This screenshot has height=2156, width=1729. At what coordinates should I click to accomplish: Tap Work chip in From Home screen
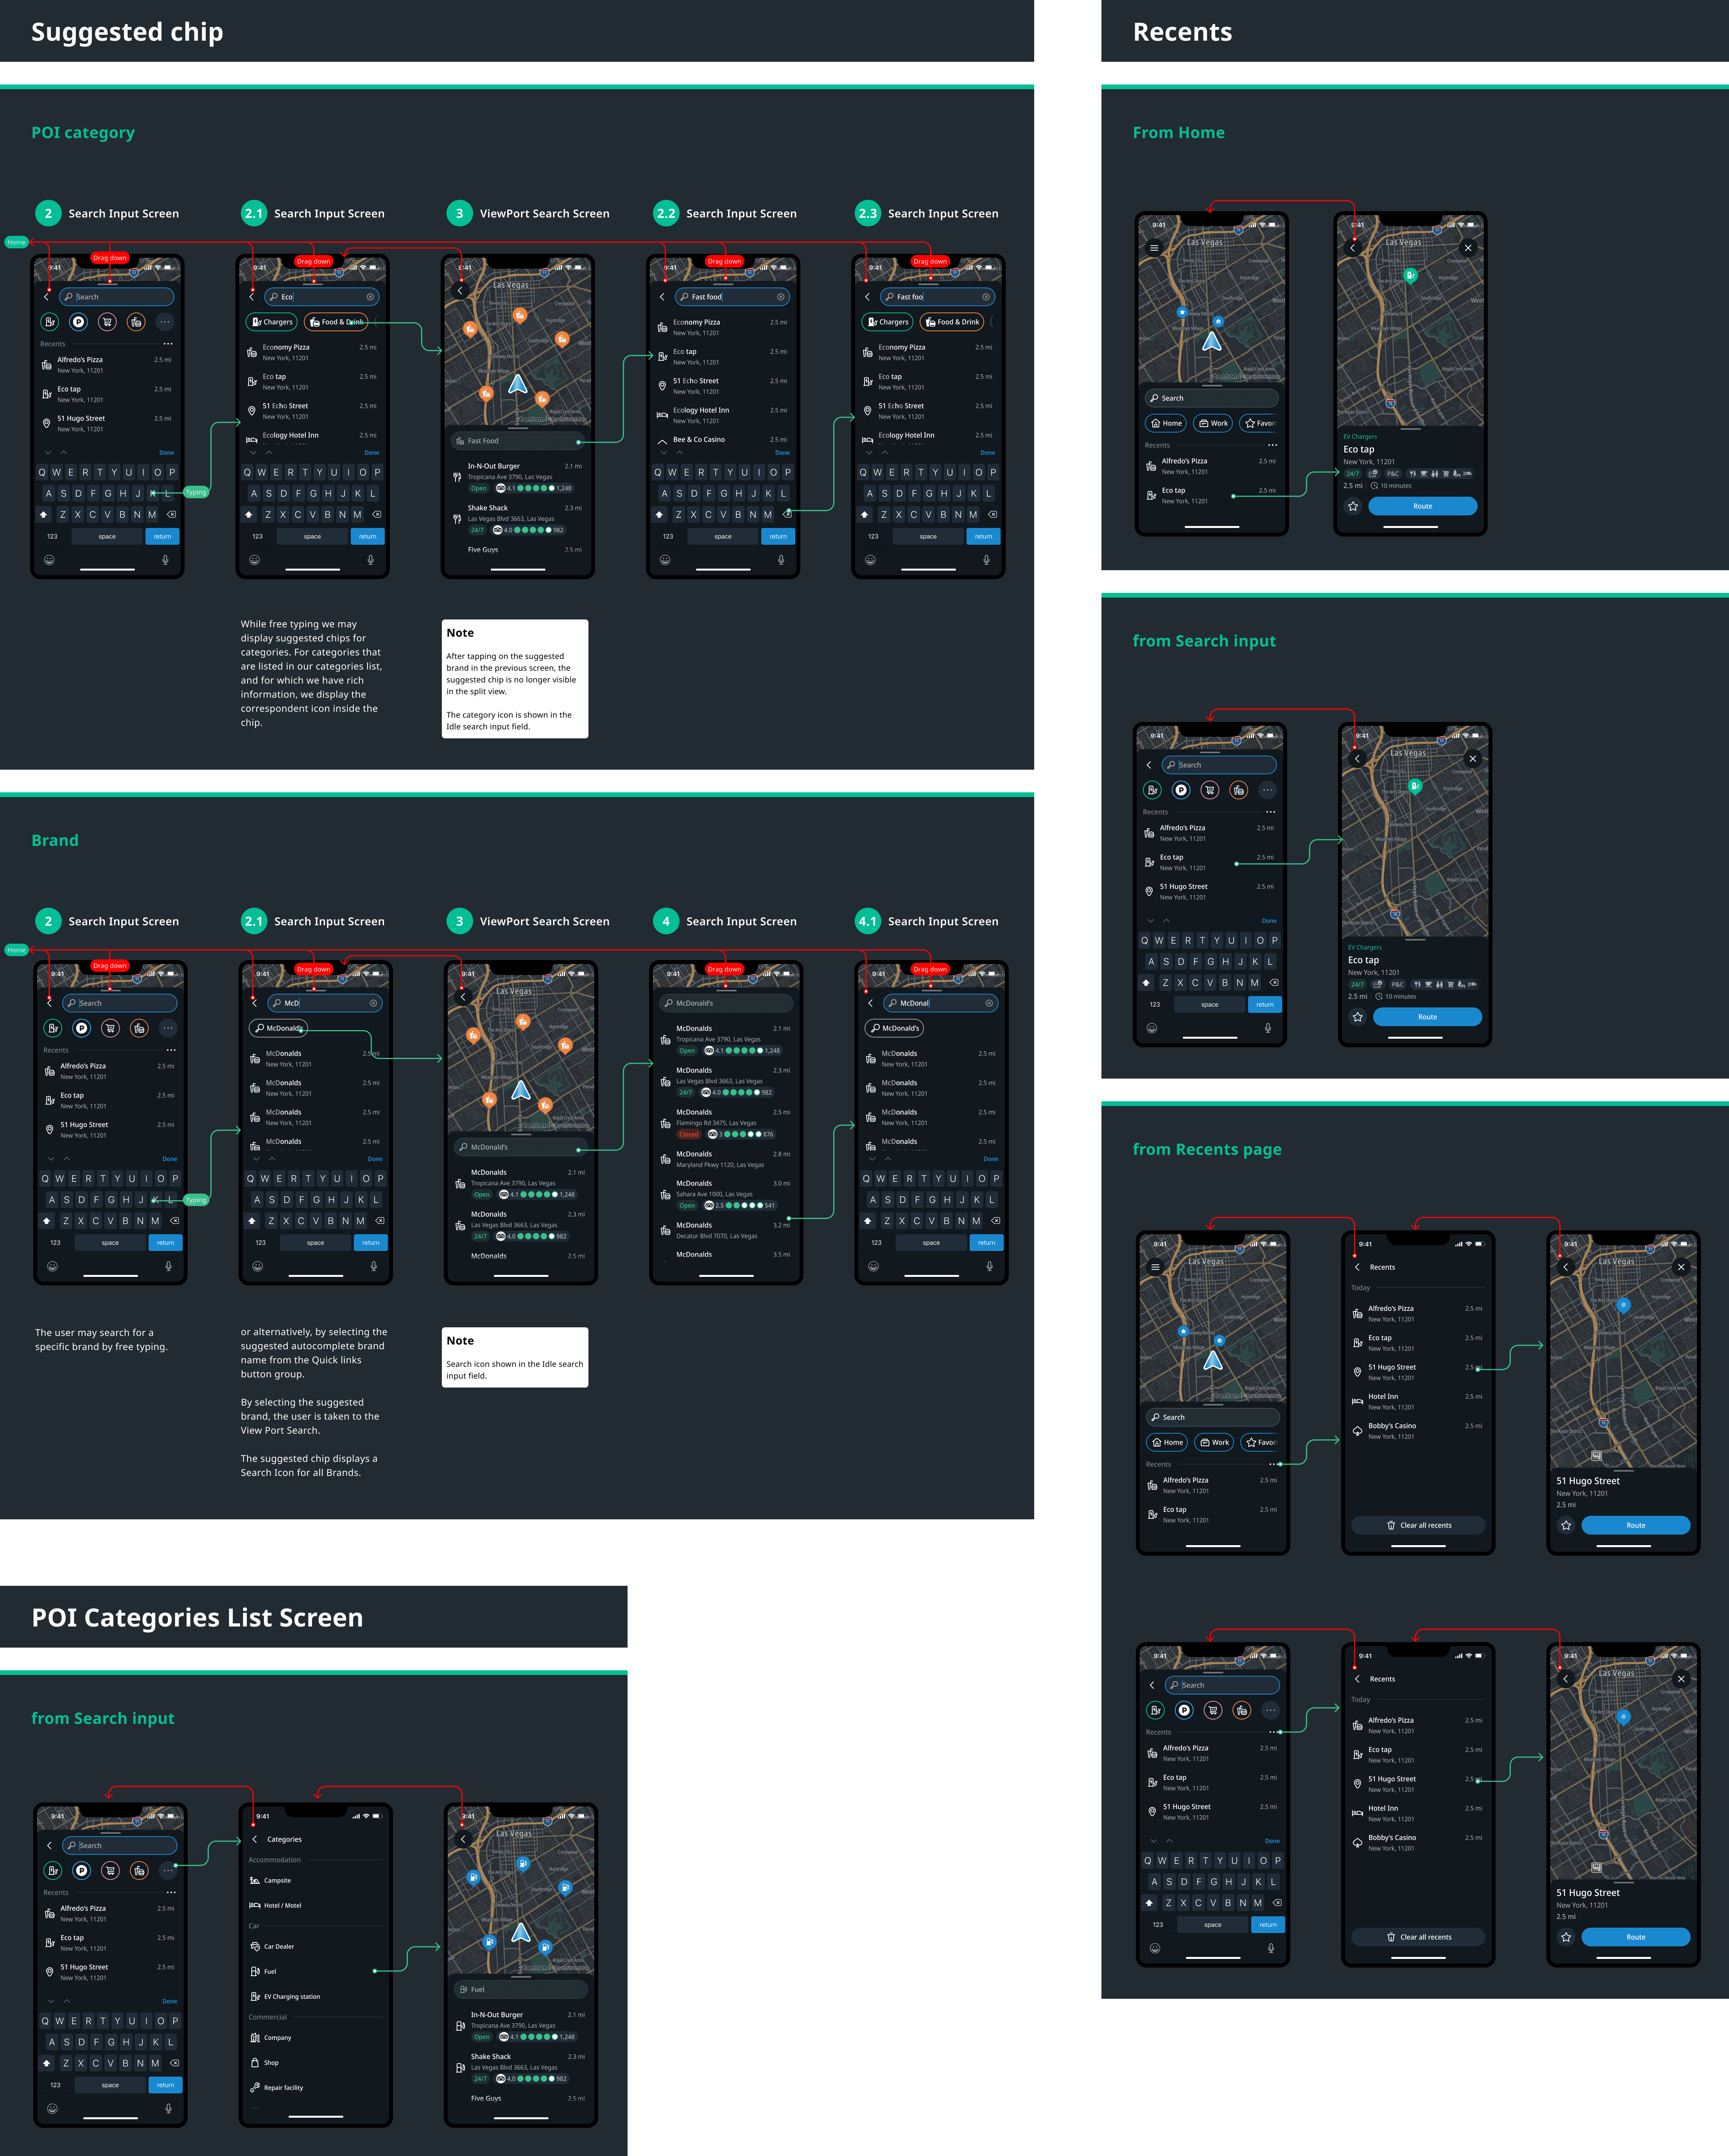pyautogui.click(x=1213, y=423)
